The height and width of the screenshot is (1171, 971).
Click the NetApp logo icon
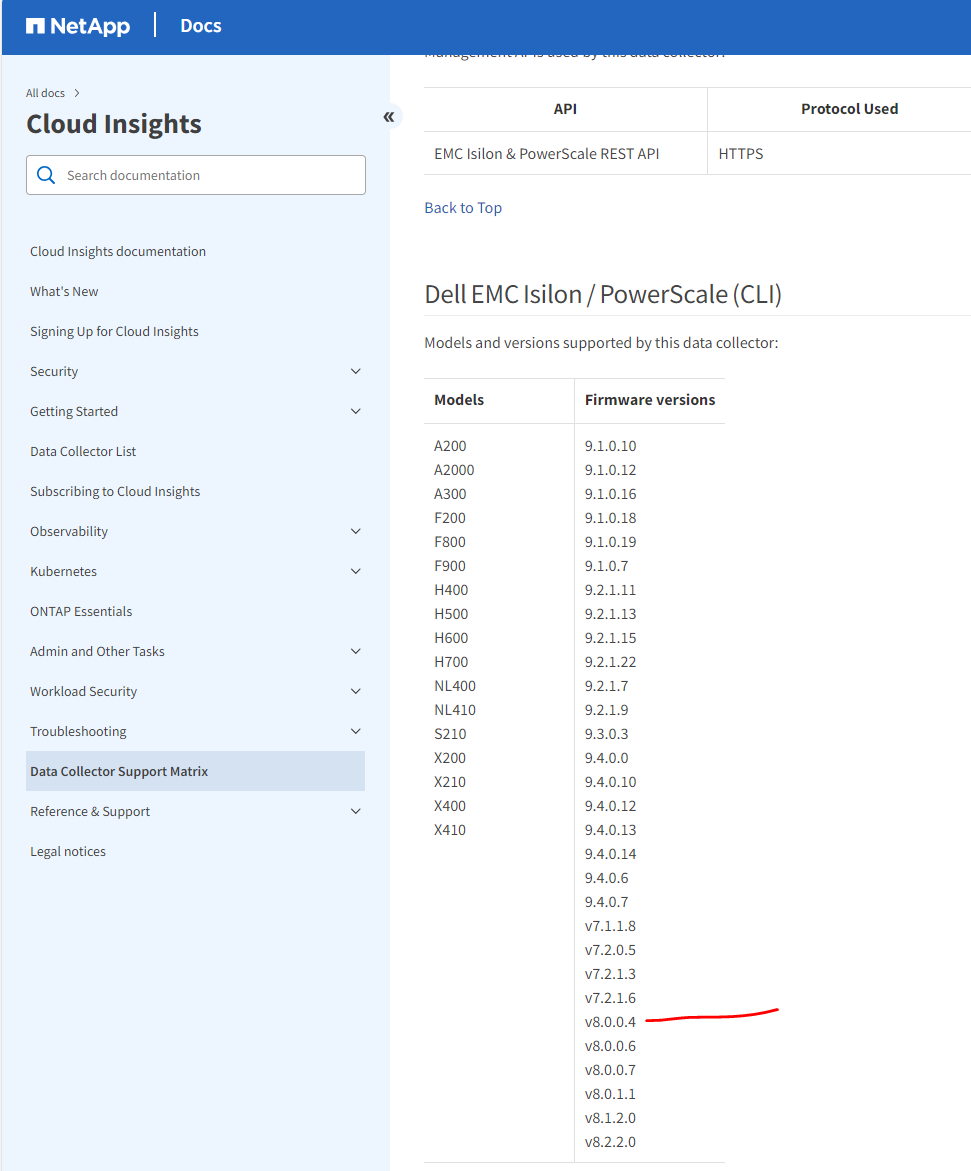click(35, 26)
